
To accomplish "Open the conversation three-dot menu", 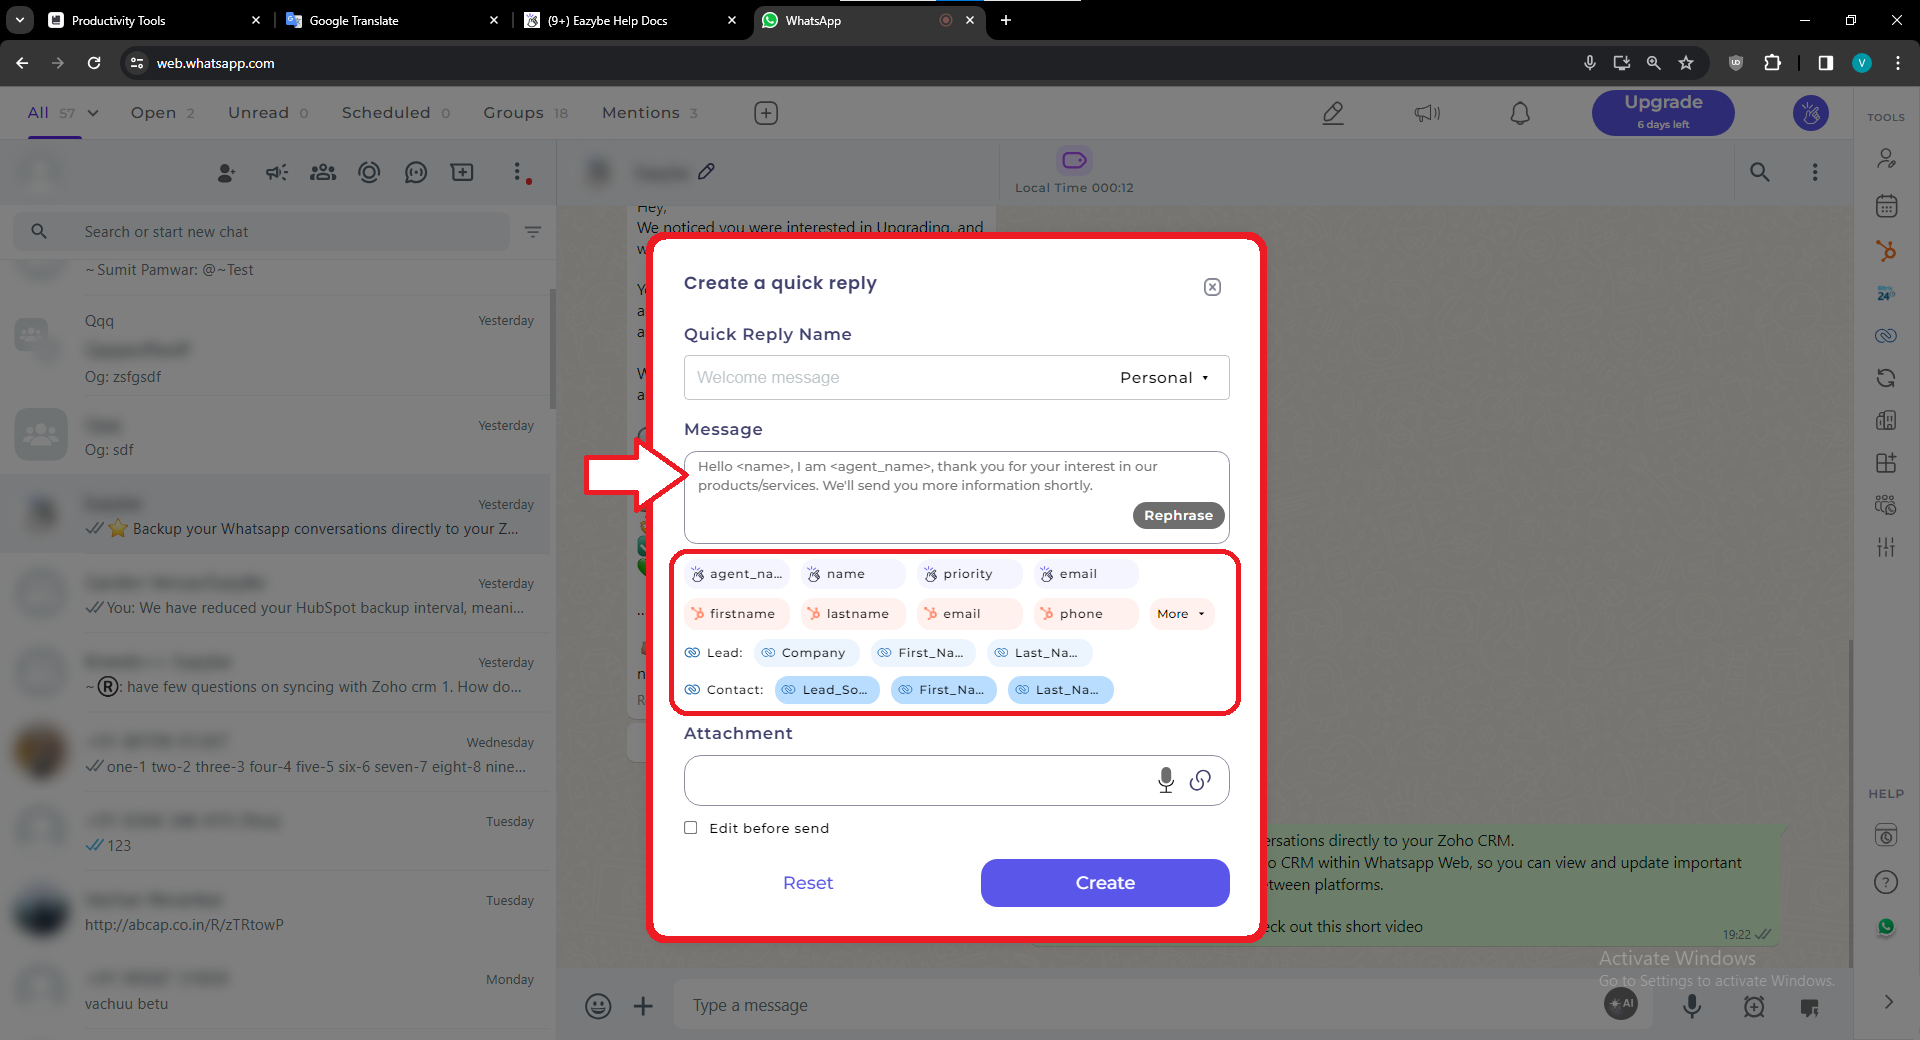I will point(1815,172).
